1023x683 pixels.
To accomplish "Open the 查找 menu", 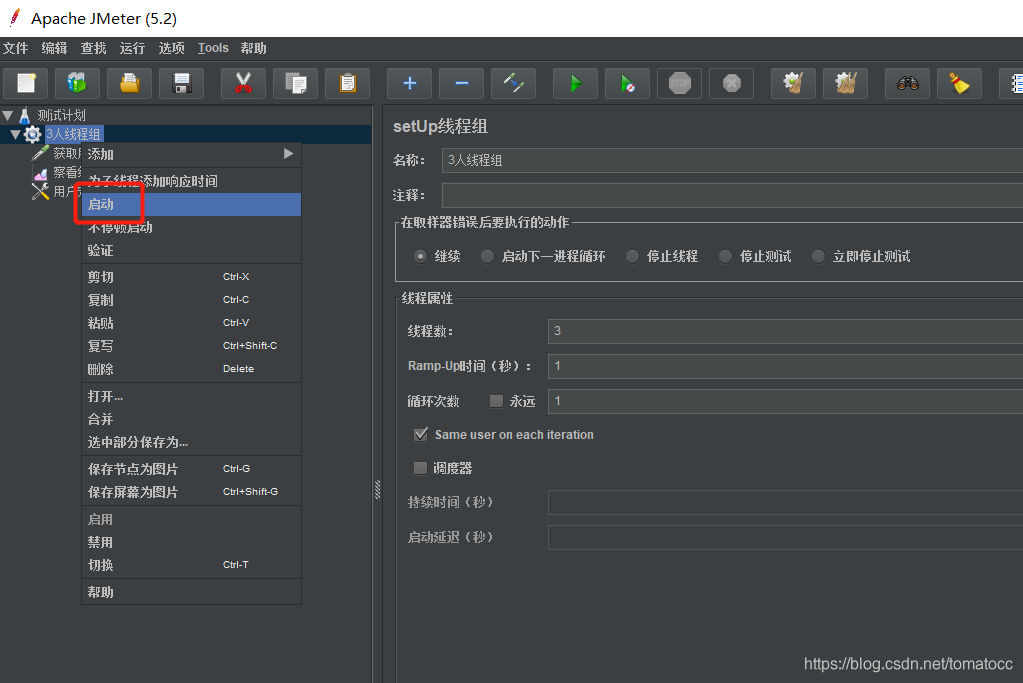I will (93, 48).
